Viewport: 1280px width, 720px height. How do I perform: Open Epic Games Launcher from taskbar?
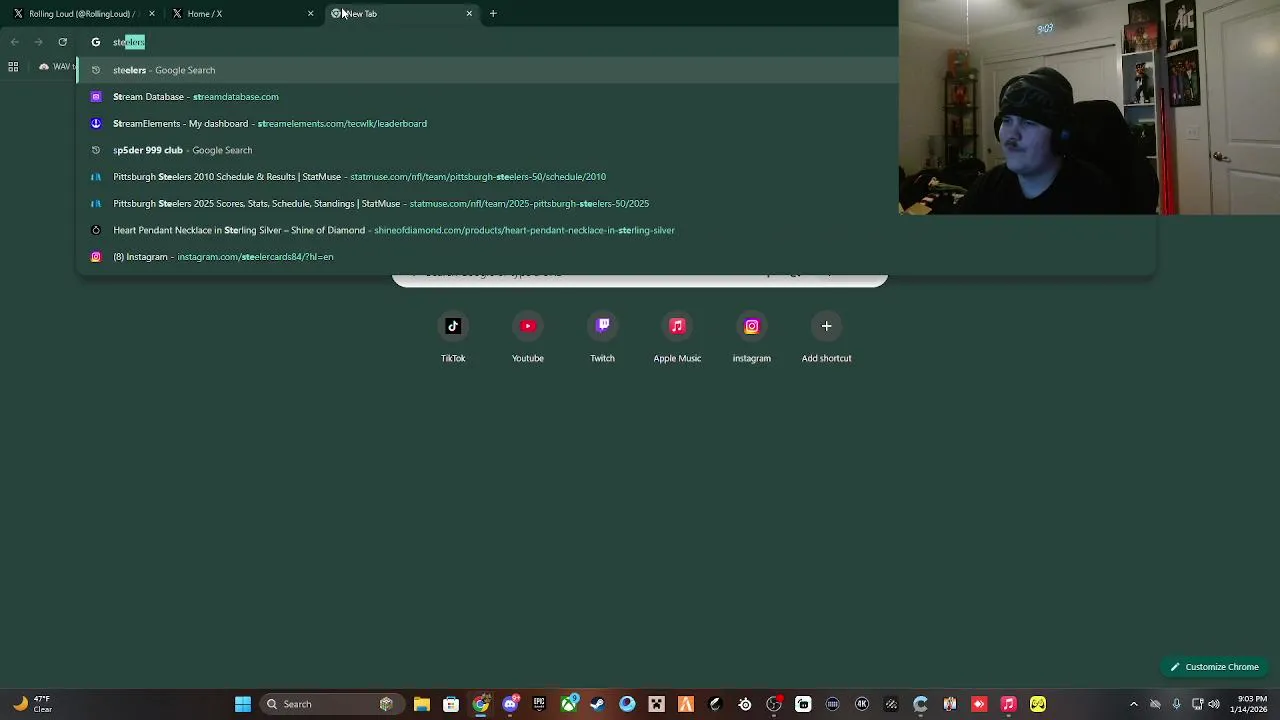point(539,704)
